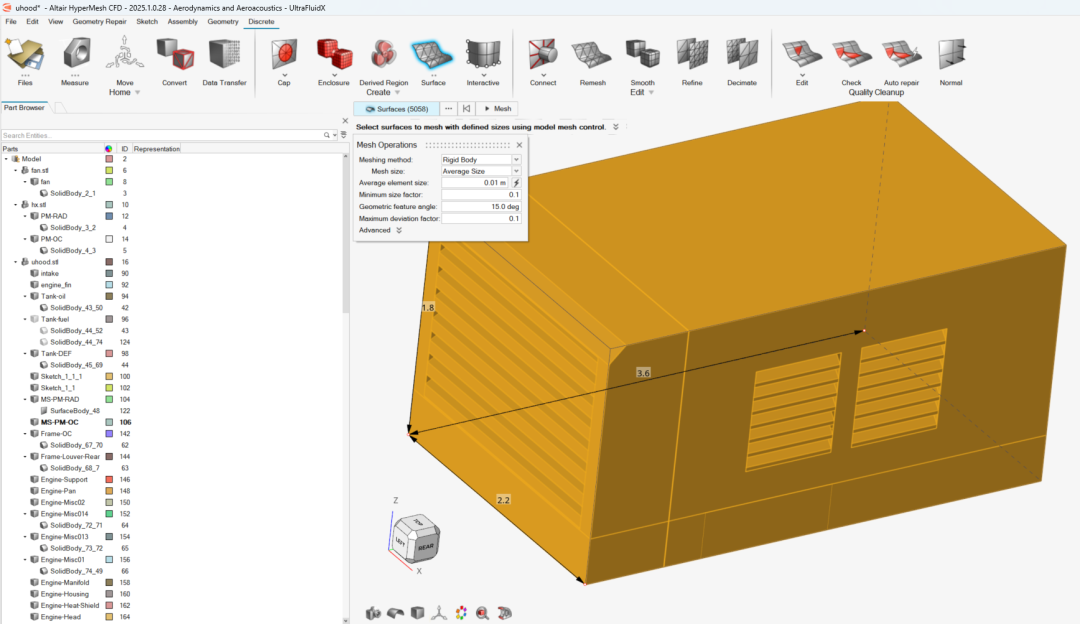Toggle visibility icon of intake part

pyautogui.click(x=34, y=273)
